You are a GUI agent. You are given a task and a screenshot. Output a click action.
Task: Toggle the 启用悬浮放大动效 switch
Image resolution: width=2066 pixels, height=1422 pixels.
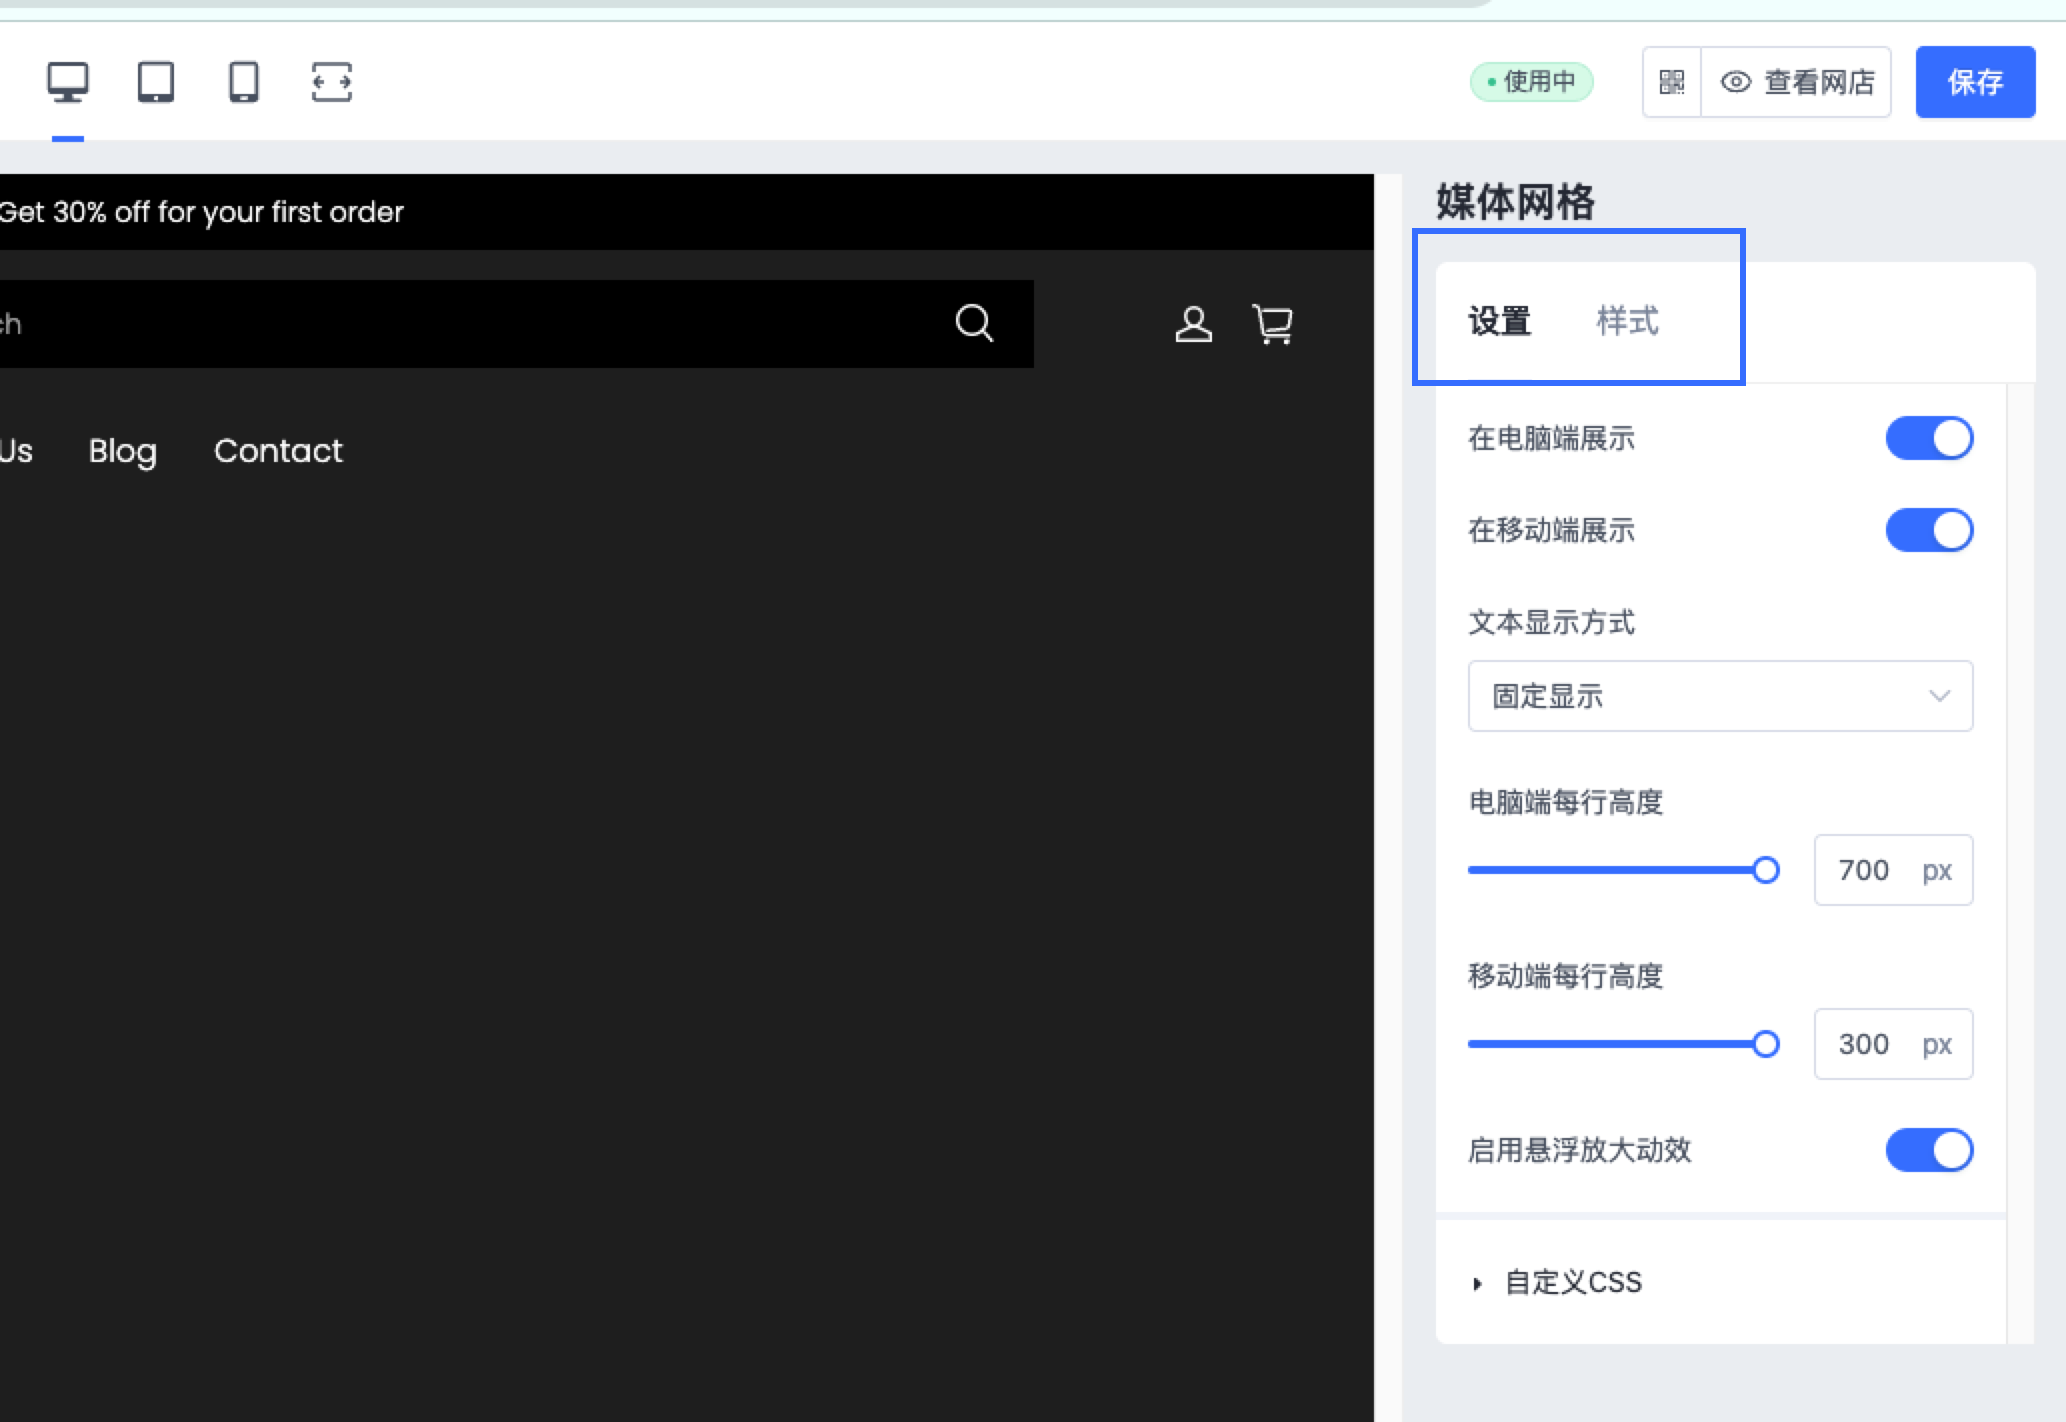tap(1929, 1150)
